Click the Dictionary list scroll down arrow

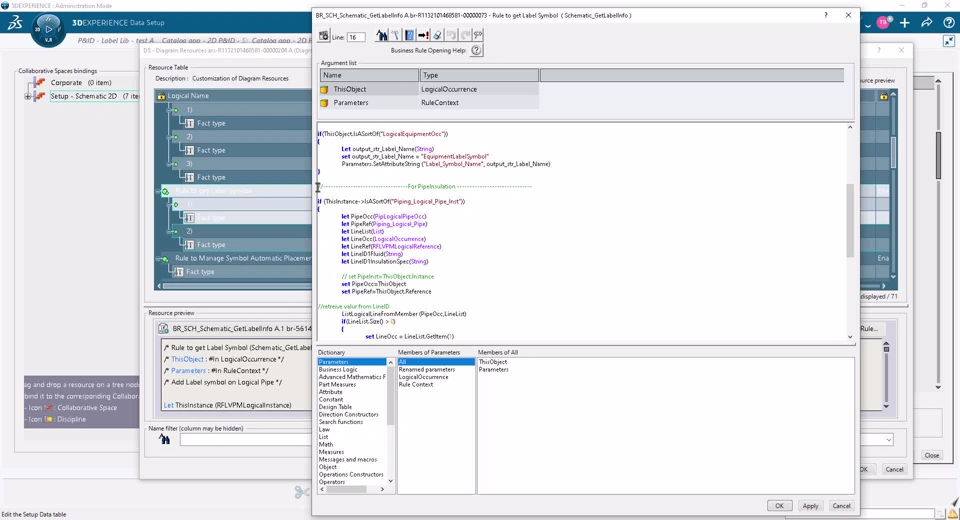pos(391,481)
